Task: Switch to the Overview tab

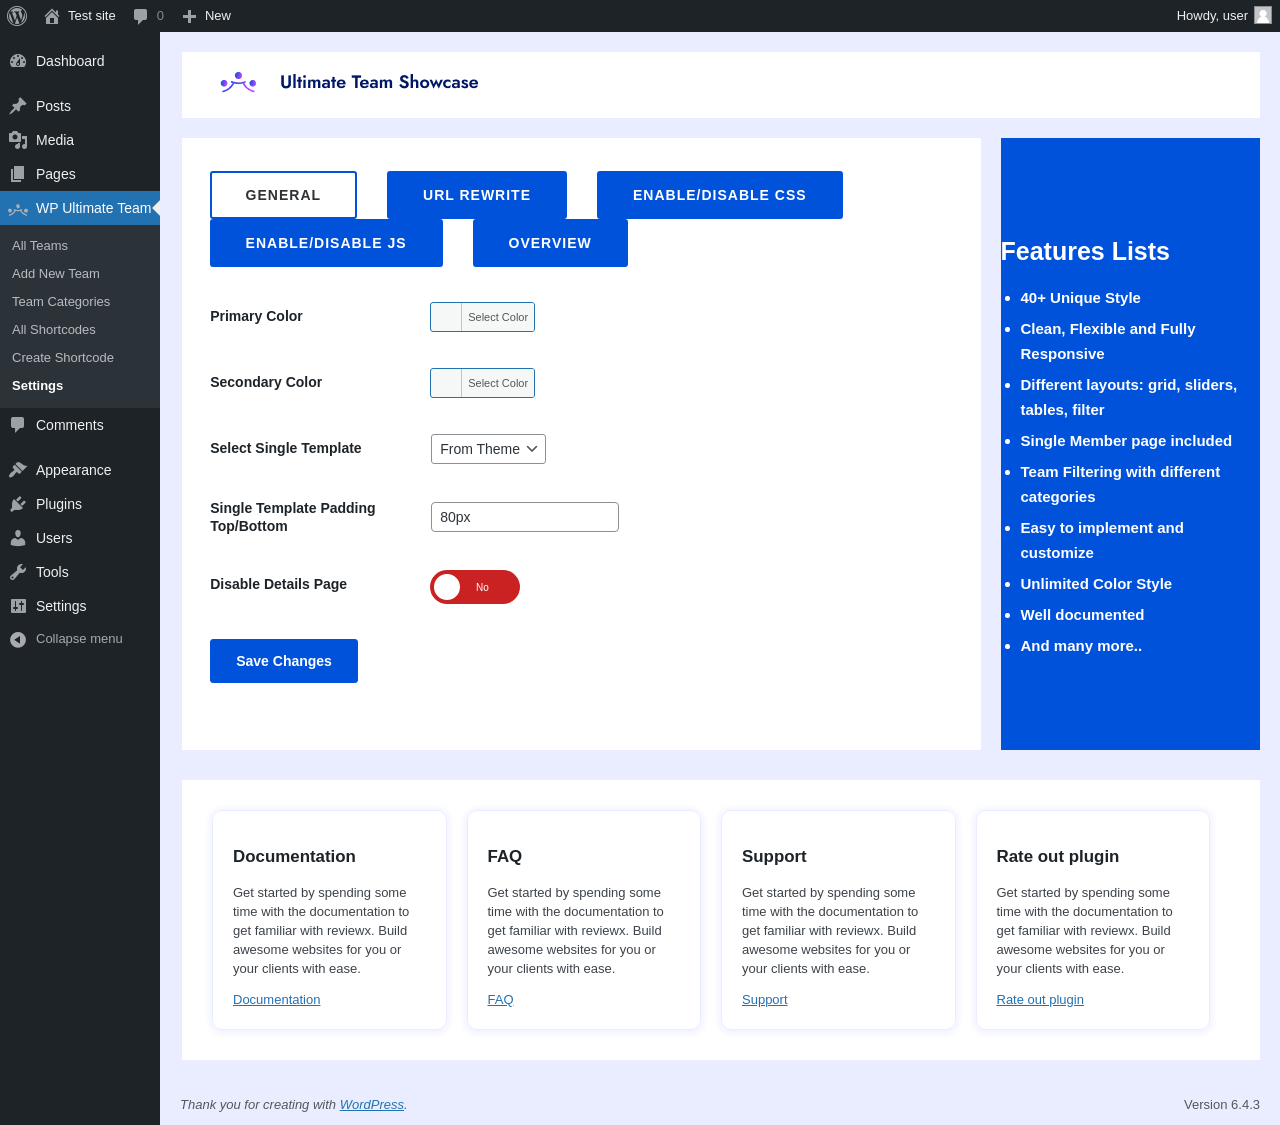Action: tap(550, 243)
